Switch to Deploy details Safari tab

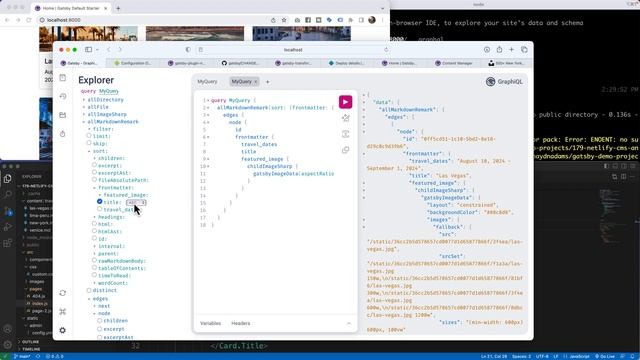(x=347, y=63)
